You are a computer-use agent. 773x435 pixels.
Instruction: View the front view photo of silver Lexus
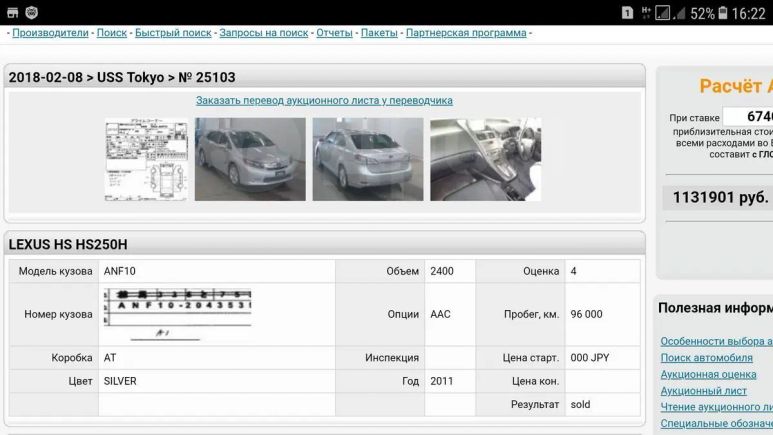250,160
